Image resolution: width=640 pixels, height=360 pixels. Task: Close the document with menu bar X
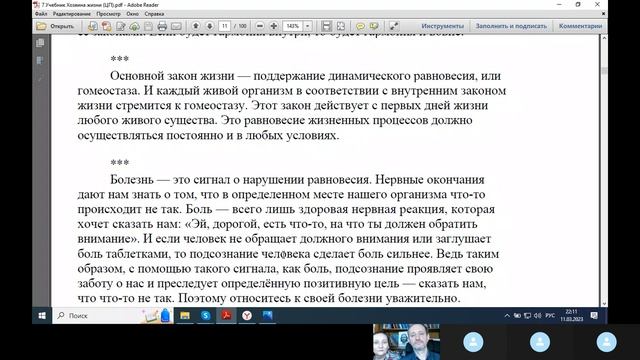tap(603, 14)
